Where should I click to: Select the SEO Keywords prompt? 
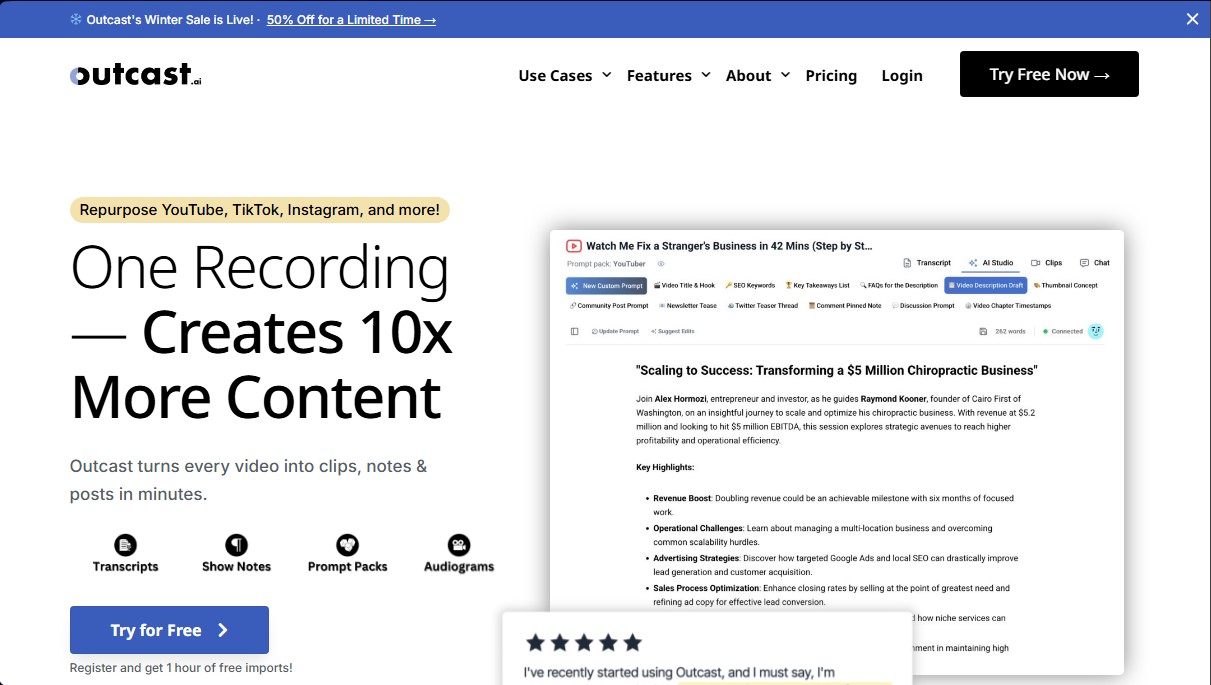click(x=750, y=285)
